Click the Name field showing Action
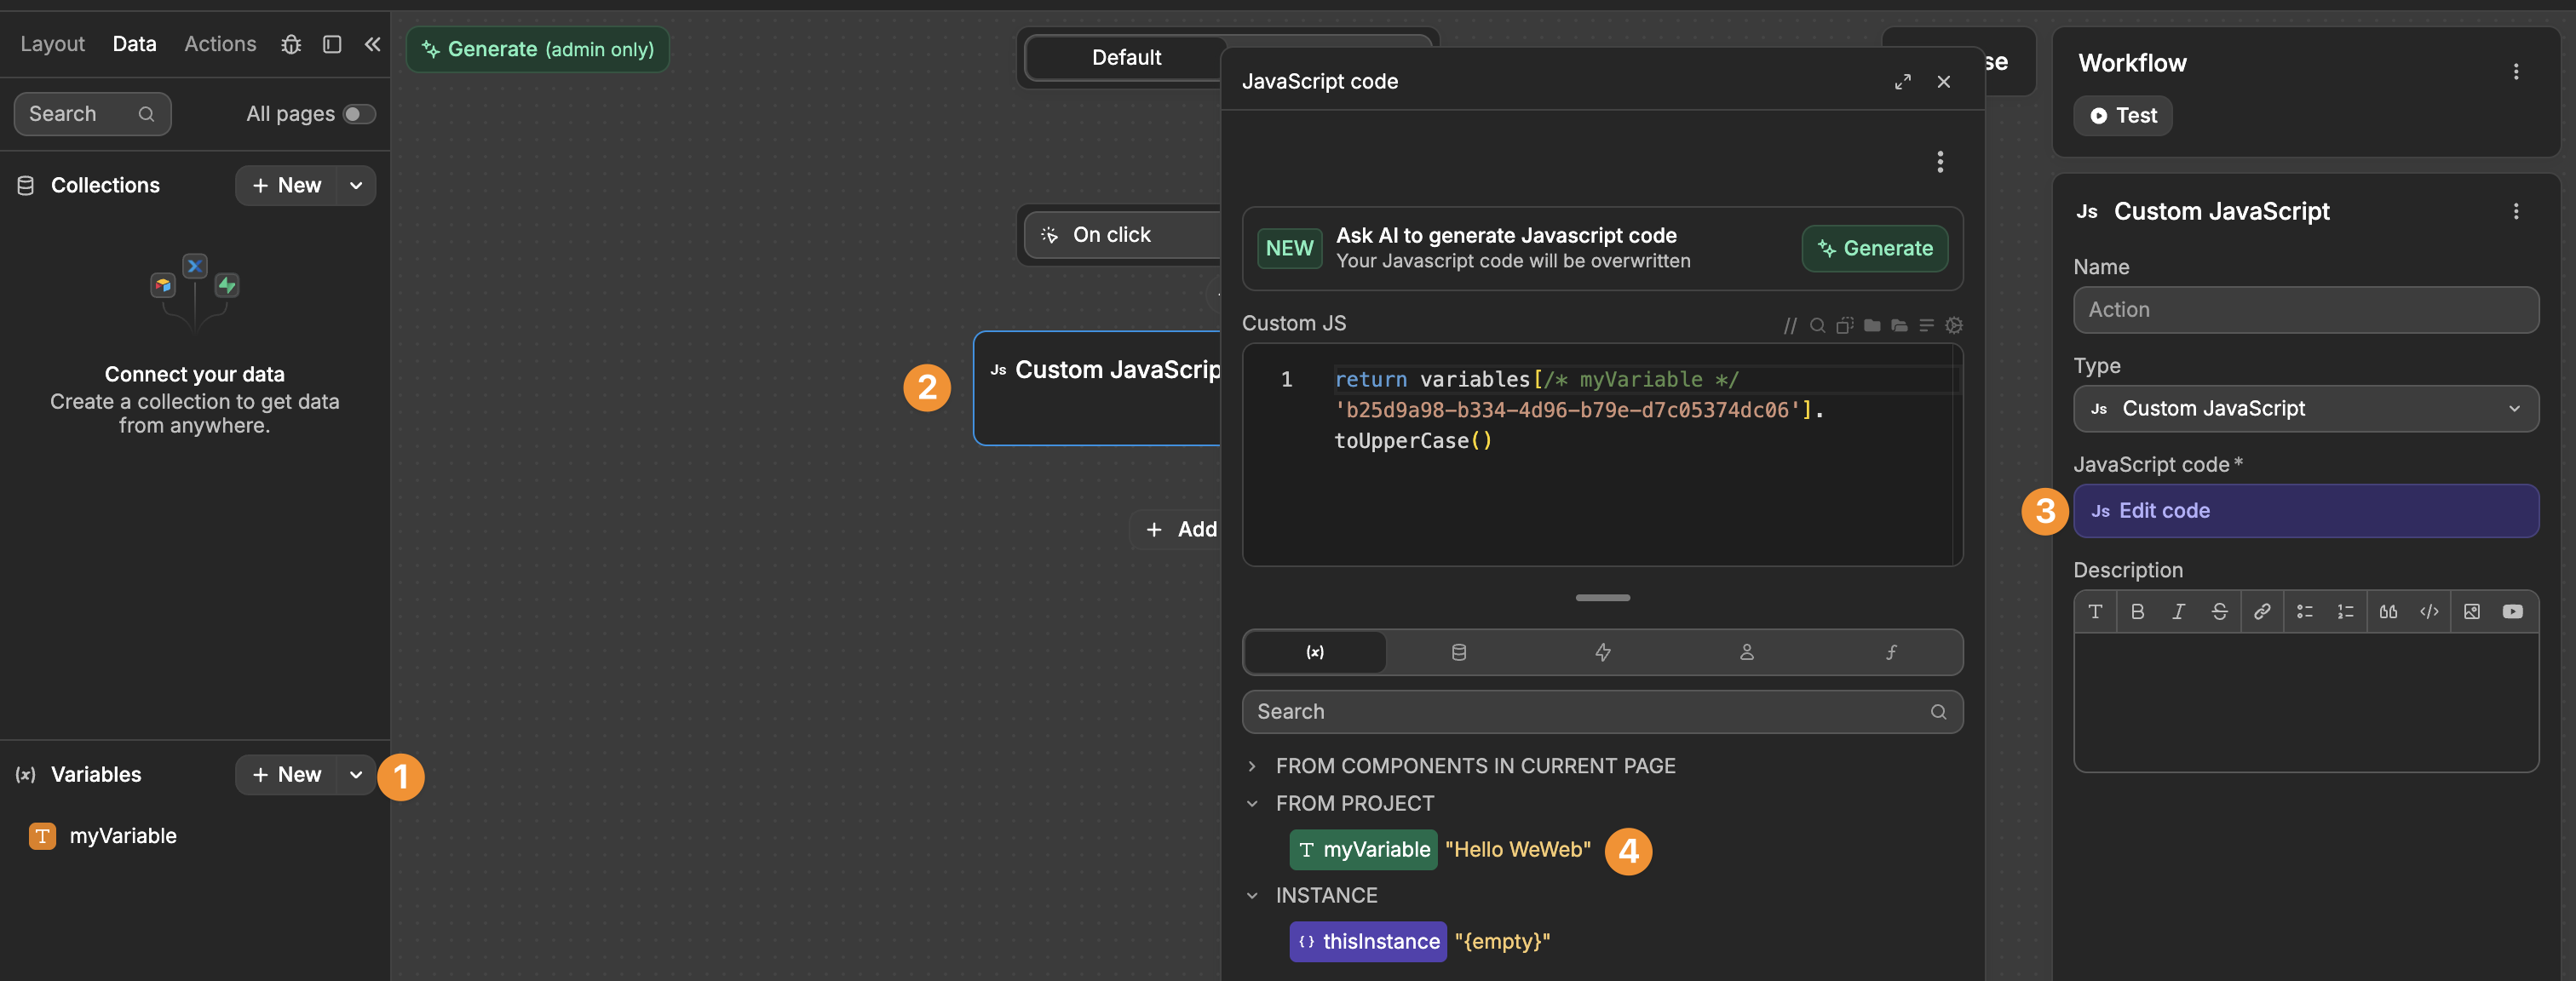Image resolution: width=2576 pixels, height=981 pixels. [x=2305, y=310]
